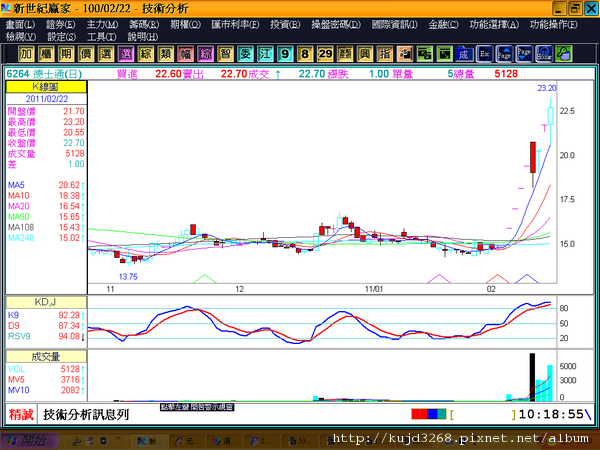Viewport: 600px width, 450px height.
Task: Click the yellow 綜 toolbar button
Action: (145, 54)
